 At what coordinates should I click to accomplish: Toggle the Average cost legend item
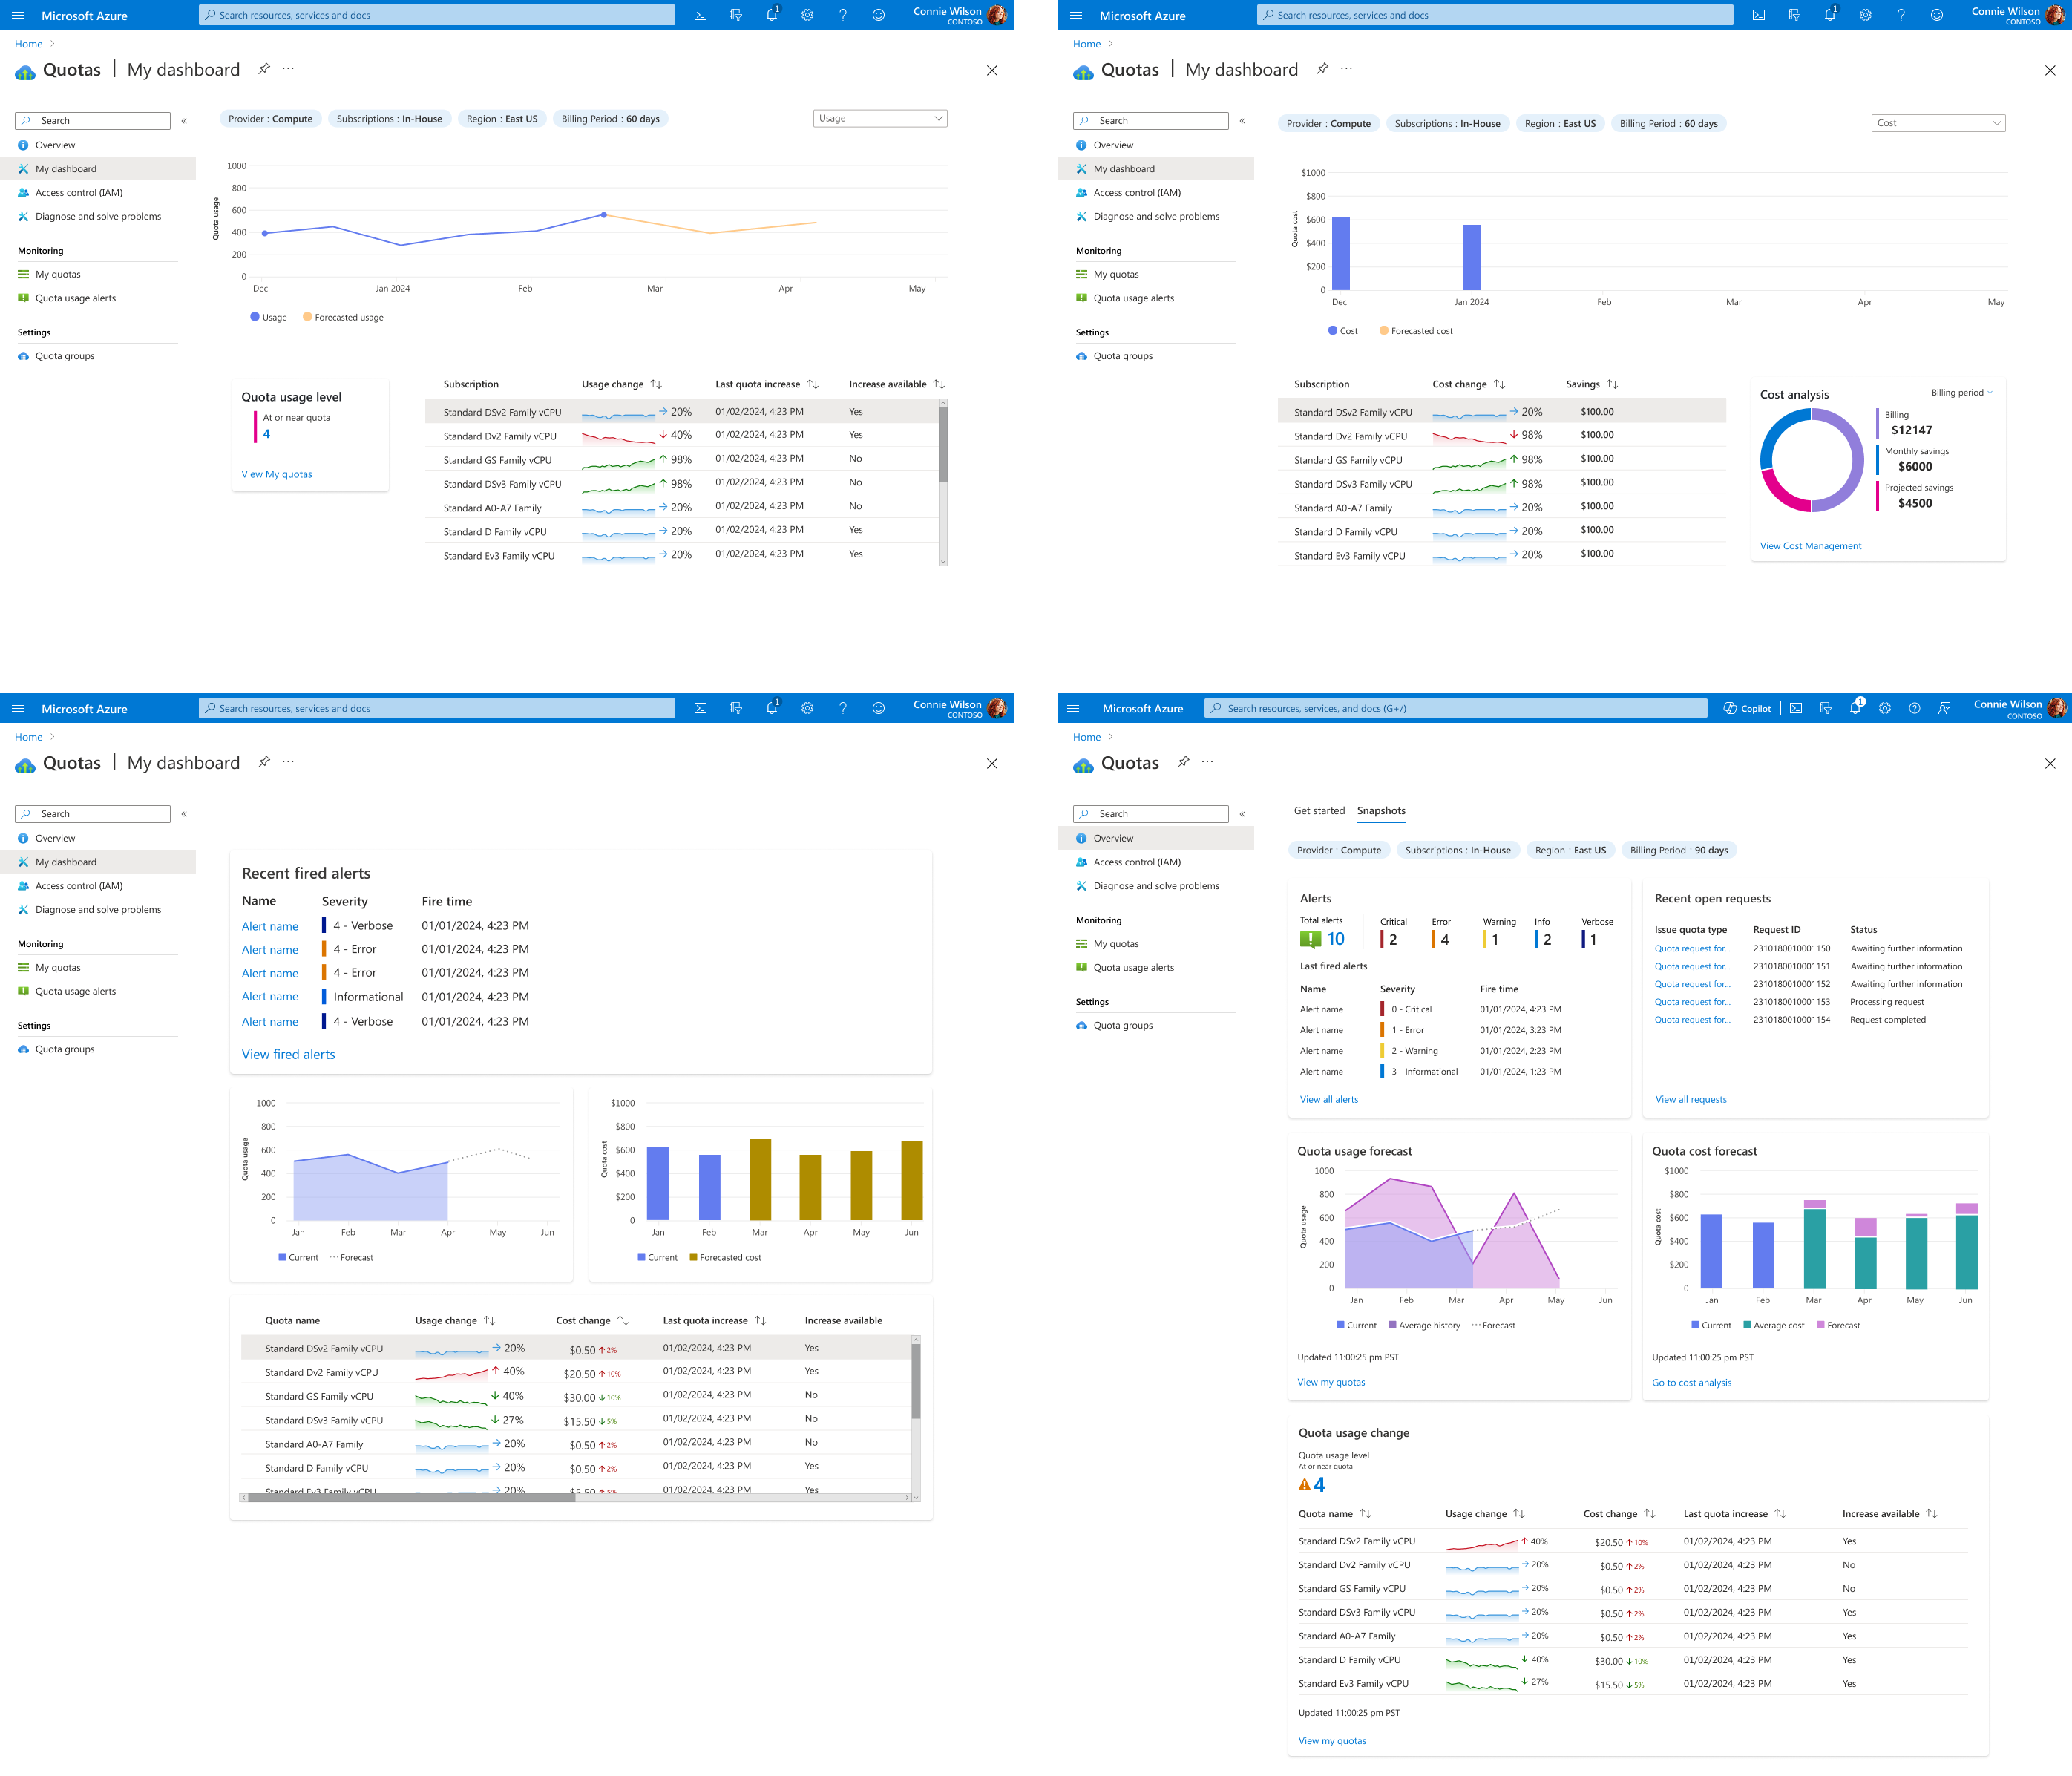(1773, 1325)
